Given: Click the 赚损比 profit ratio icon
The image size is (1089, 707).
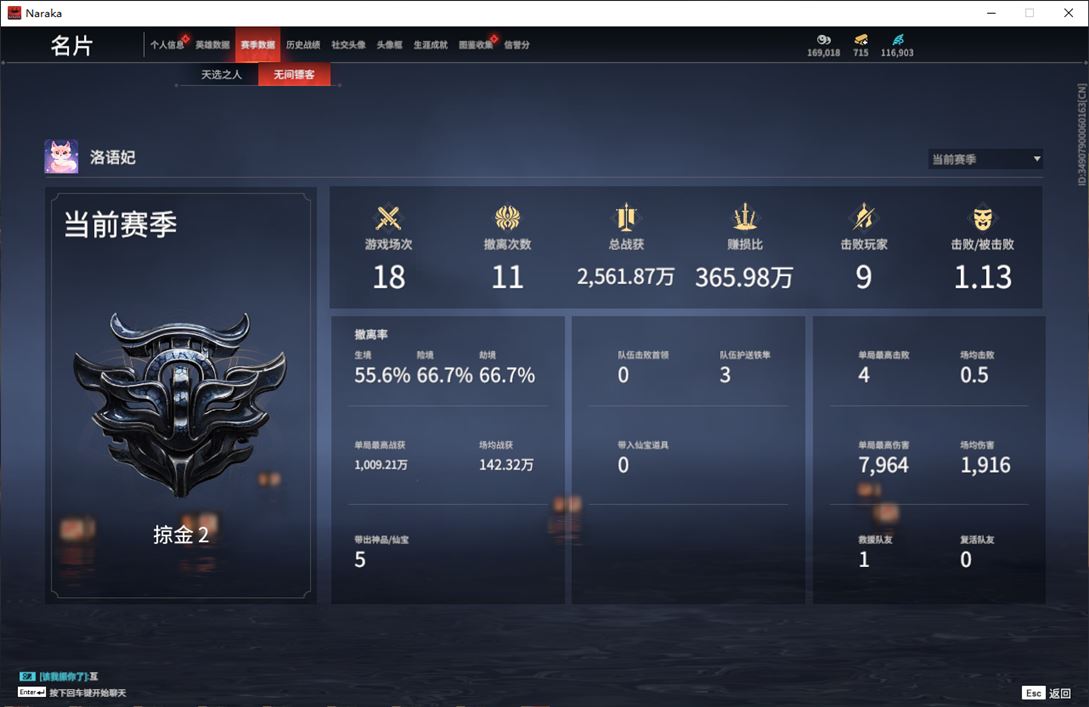Looking at the screenshot, I should 745,217.
